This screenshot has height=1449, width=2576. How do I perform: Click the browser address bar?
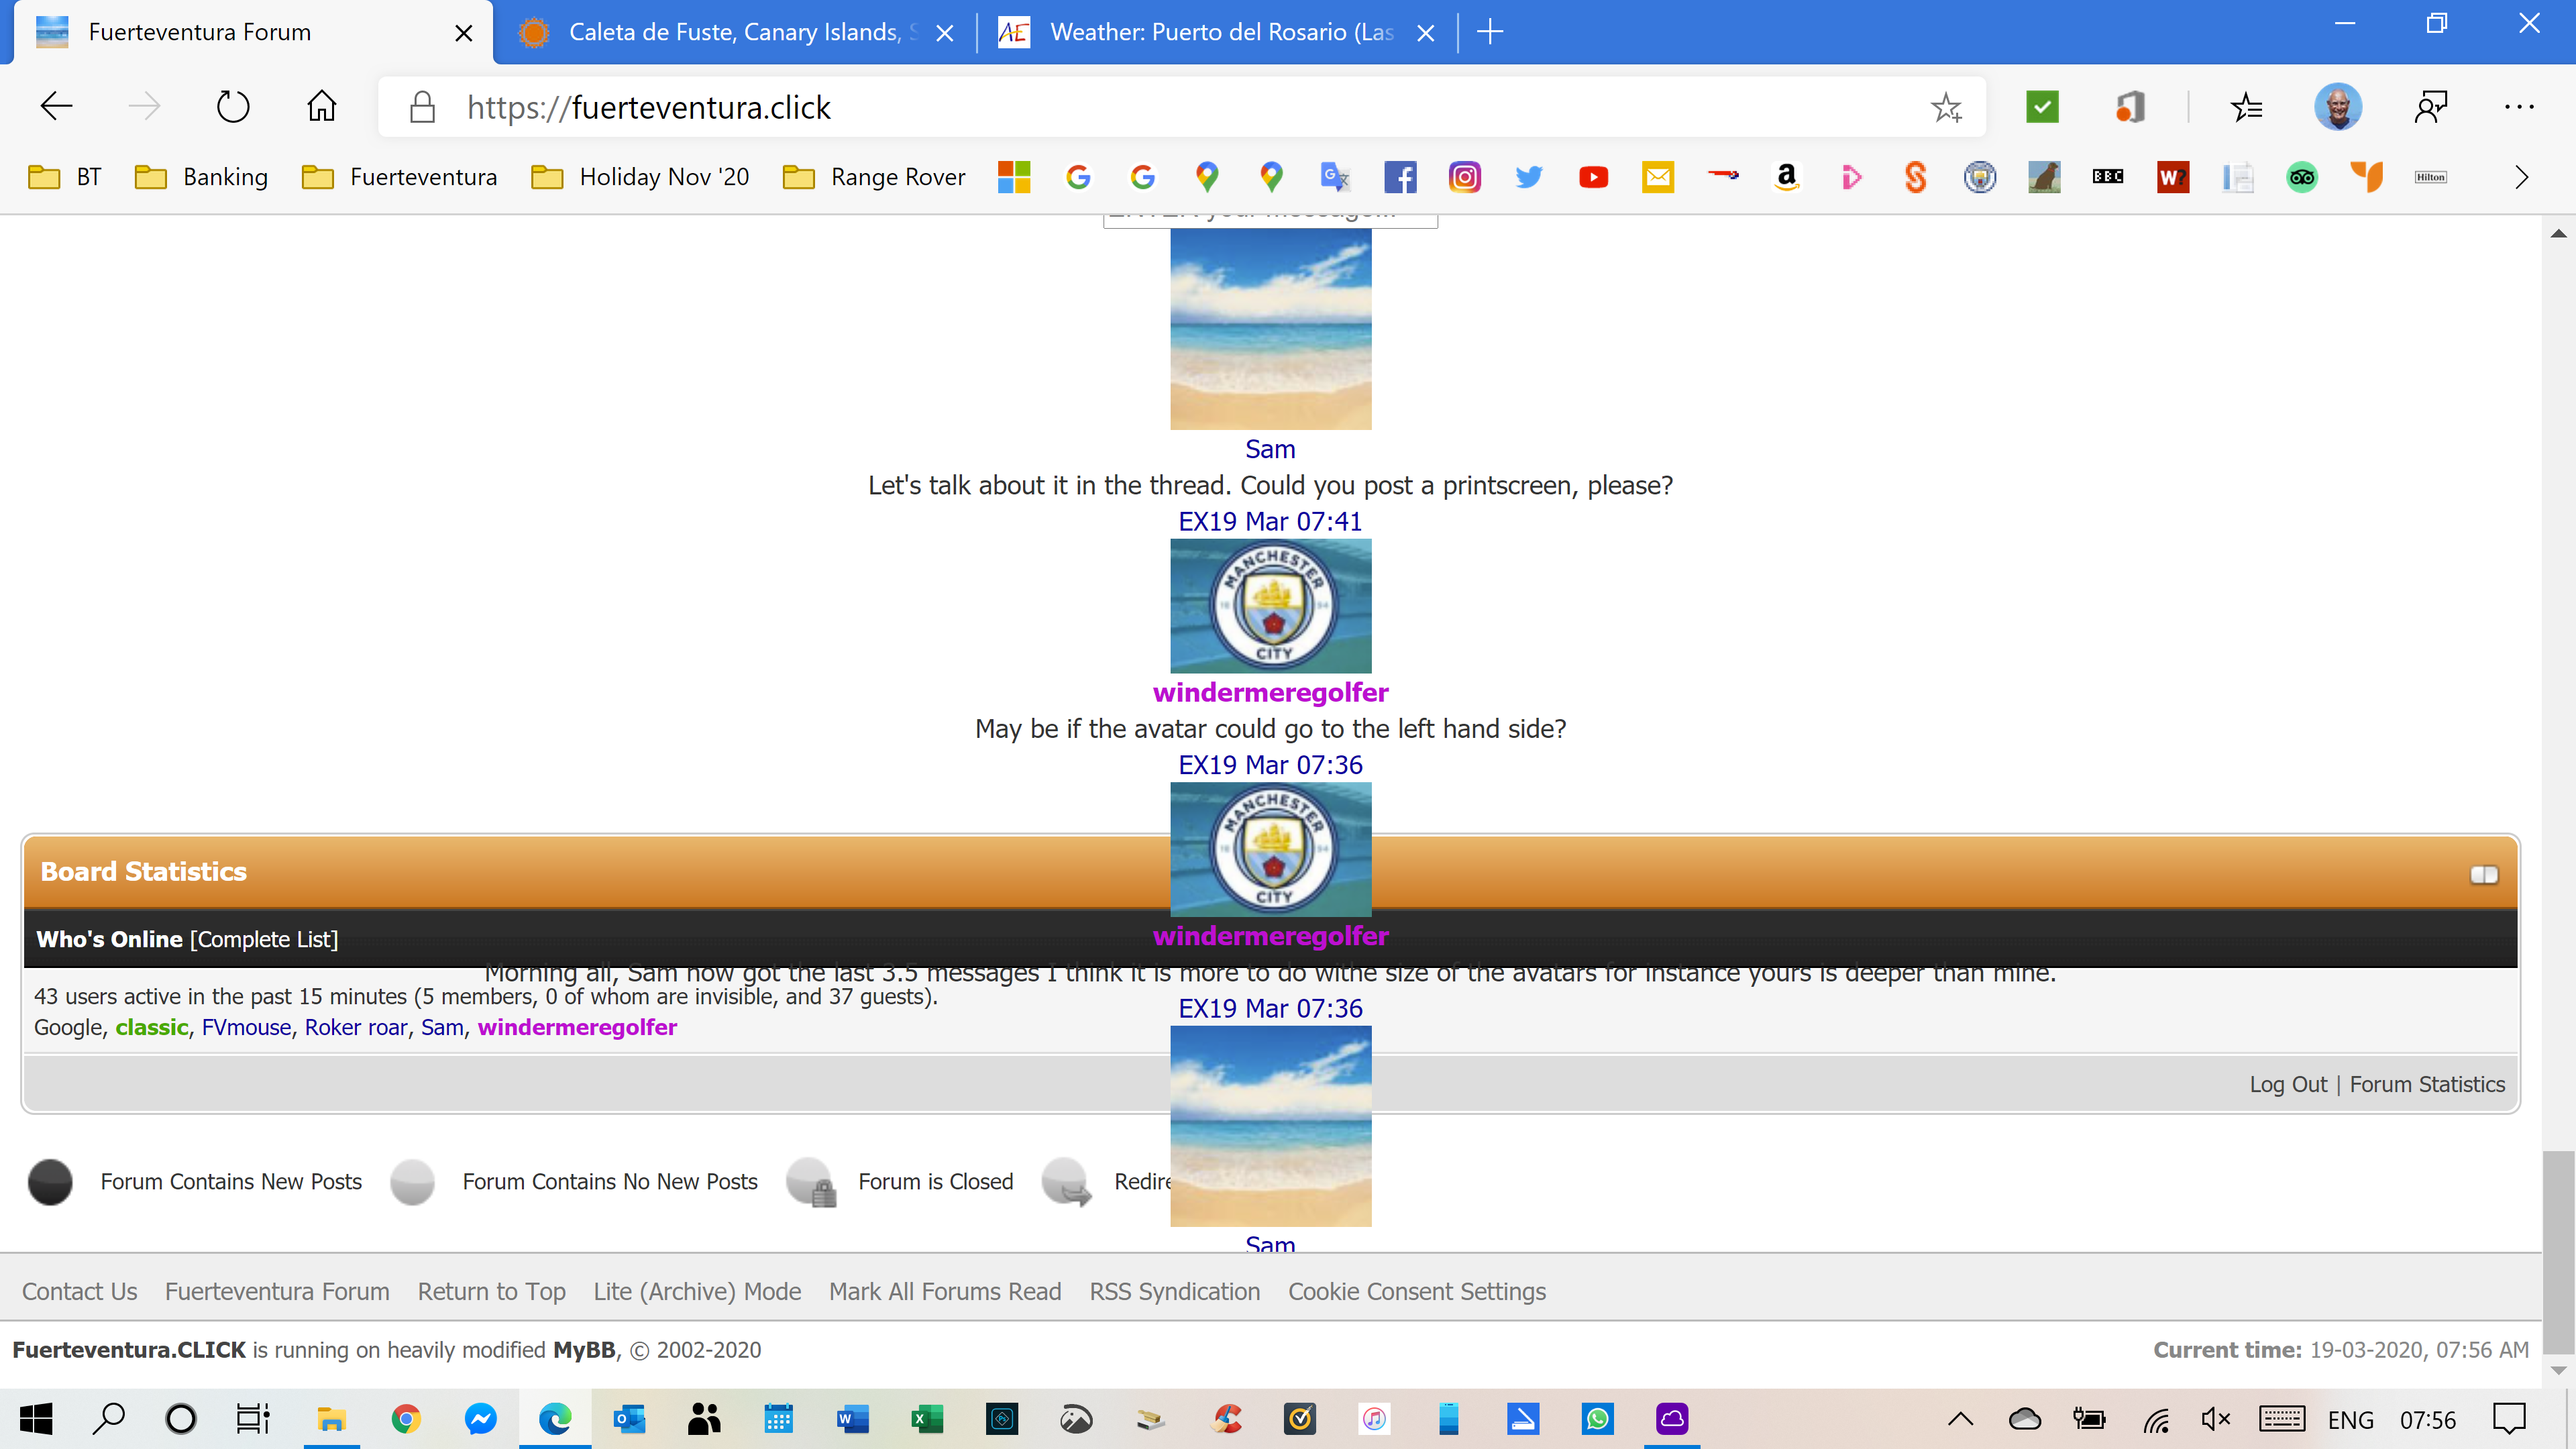point(1150,107)
